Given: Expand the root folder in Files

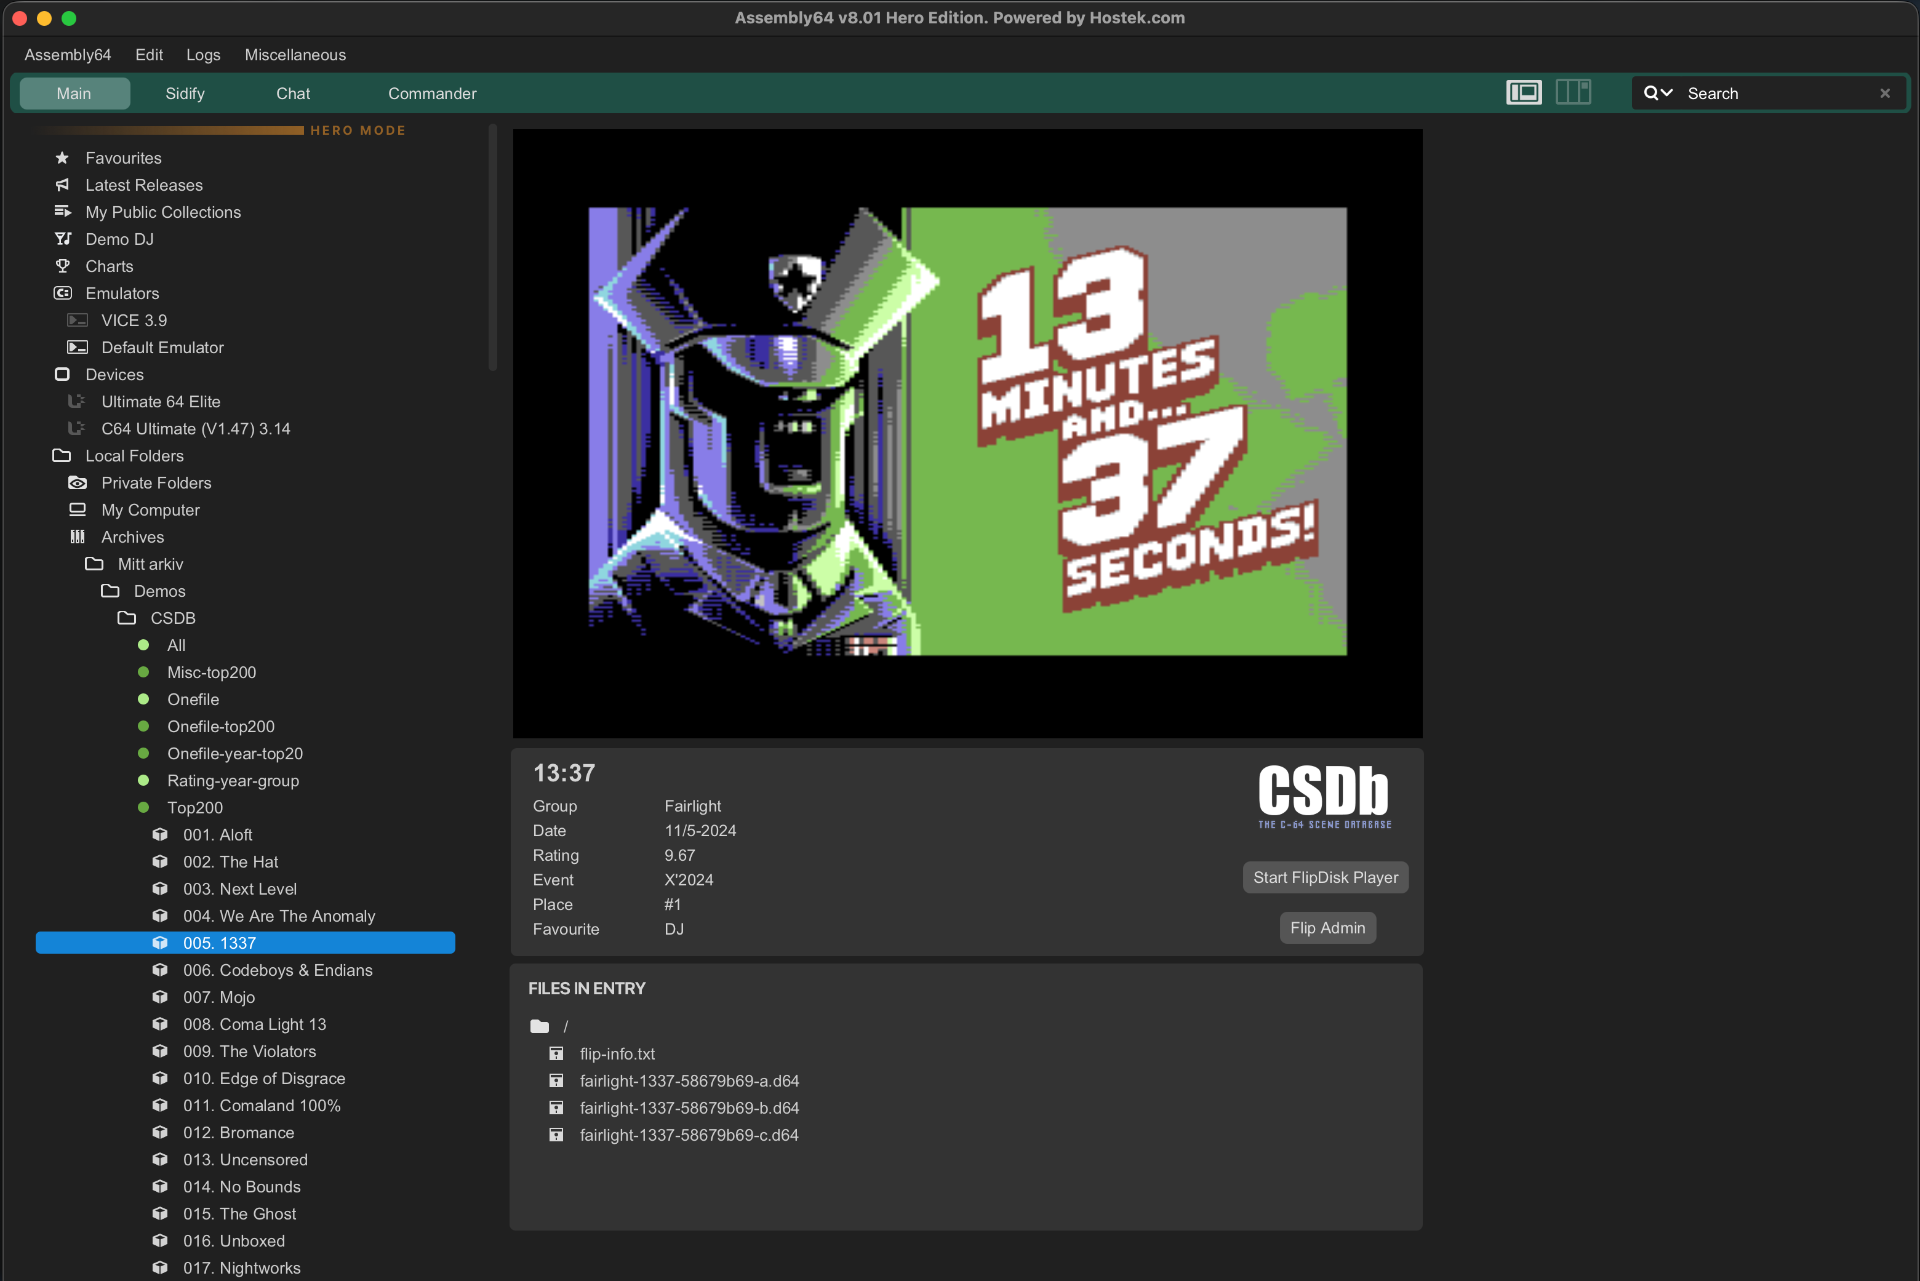Looking at the screenshot, I should click(540, 1027).
